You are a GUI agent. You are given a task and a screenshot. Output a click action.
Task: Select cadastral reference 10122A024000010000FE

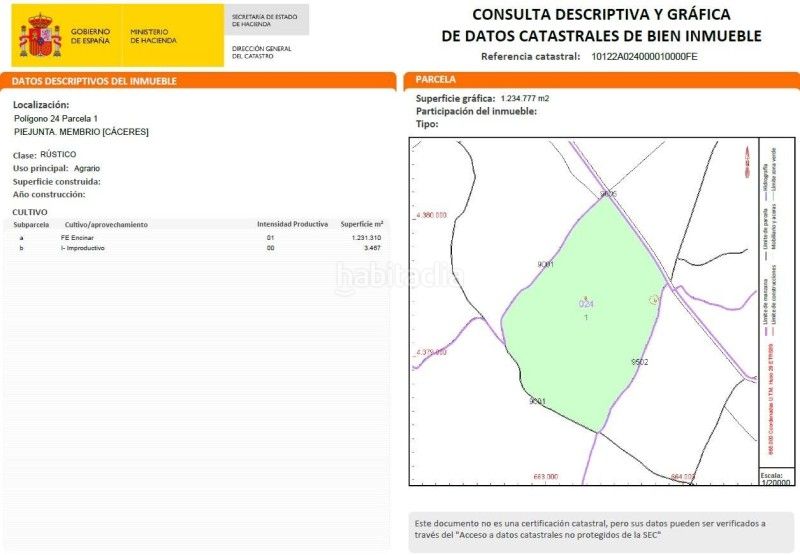pyautogui.click(x=644, y=57)
